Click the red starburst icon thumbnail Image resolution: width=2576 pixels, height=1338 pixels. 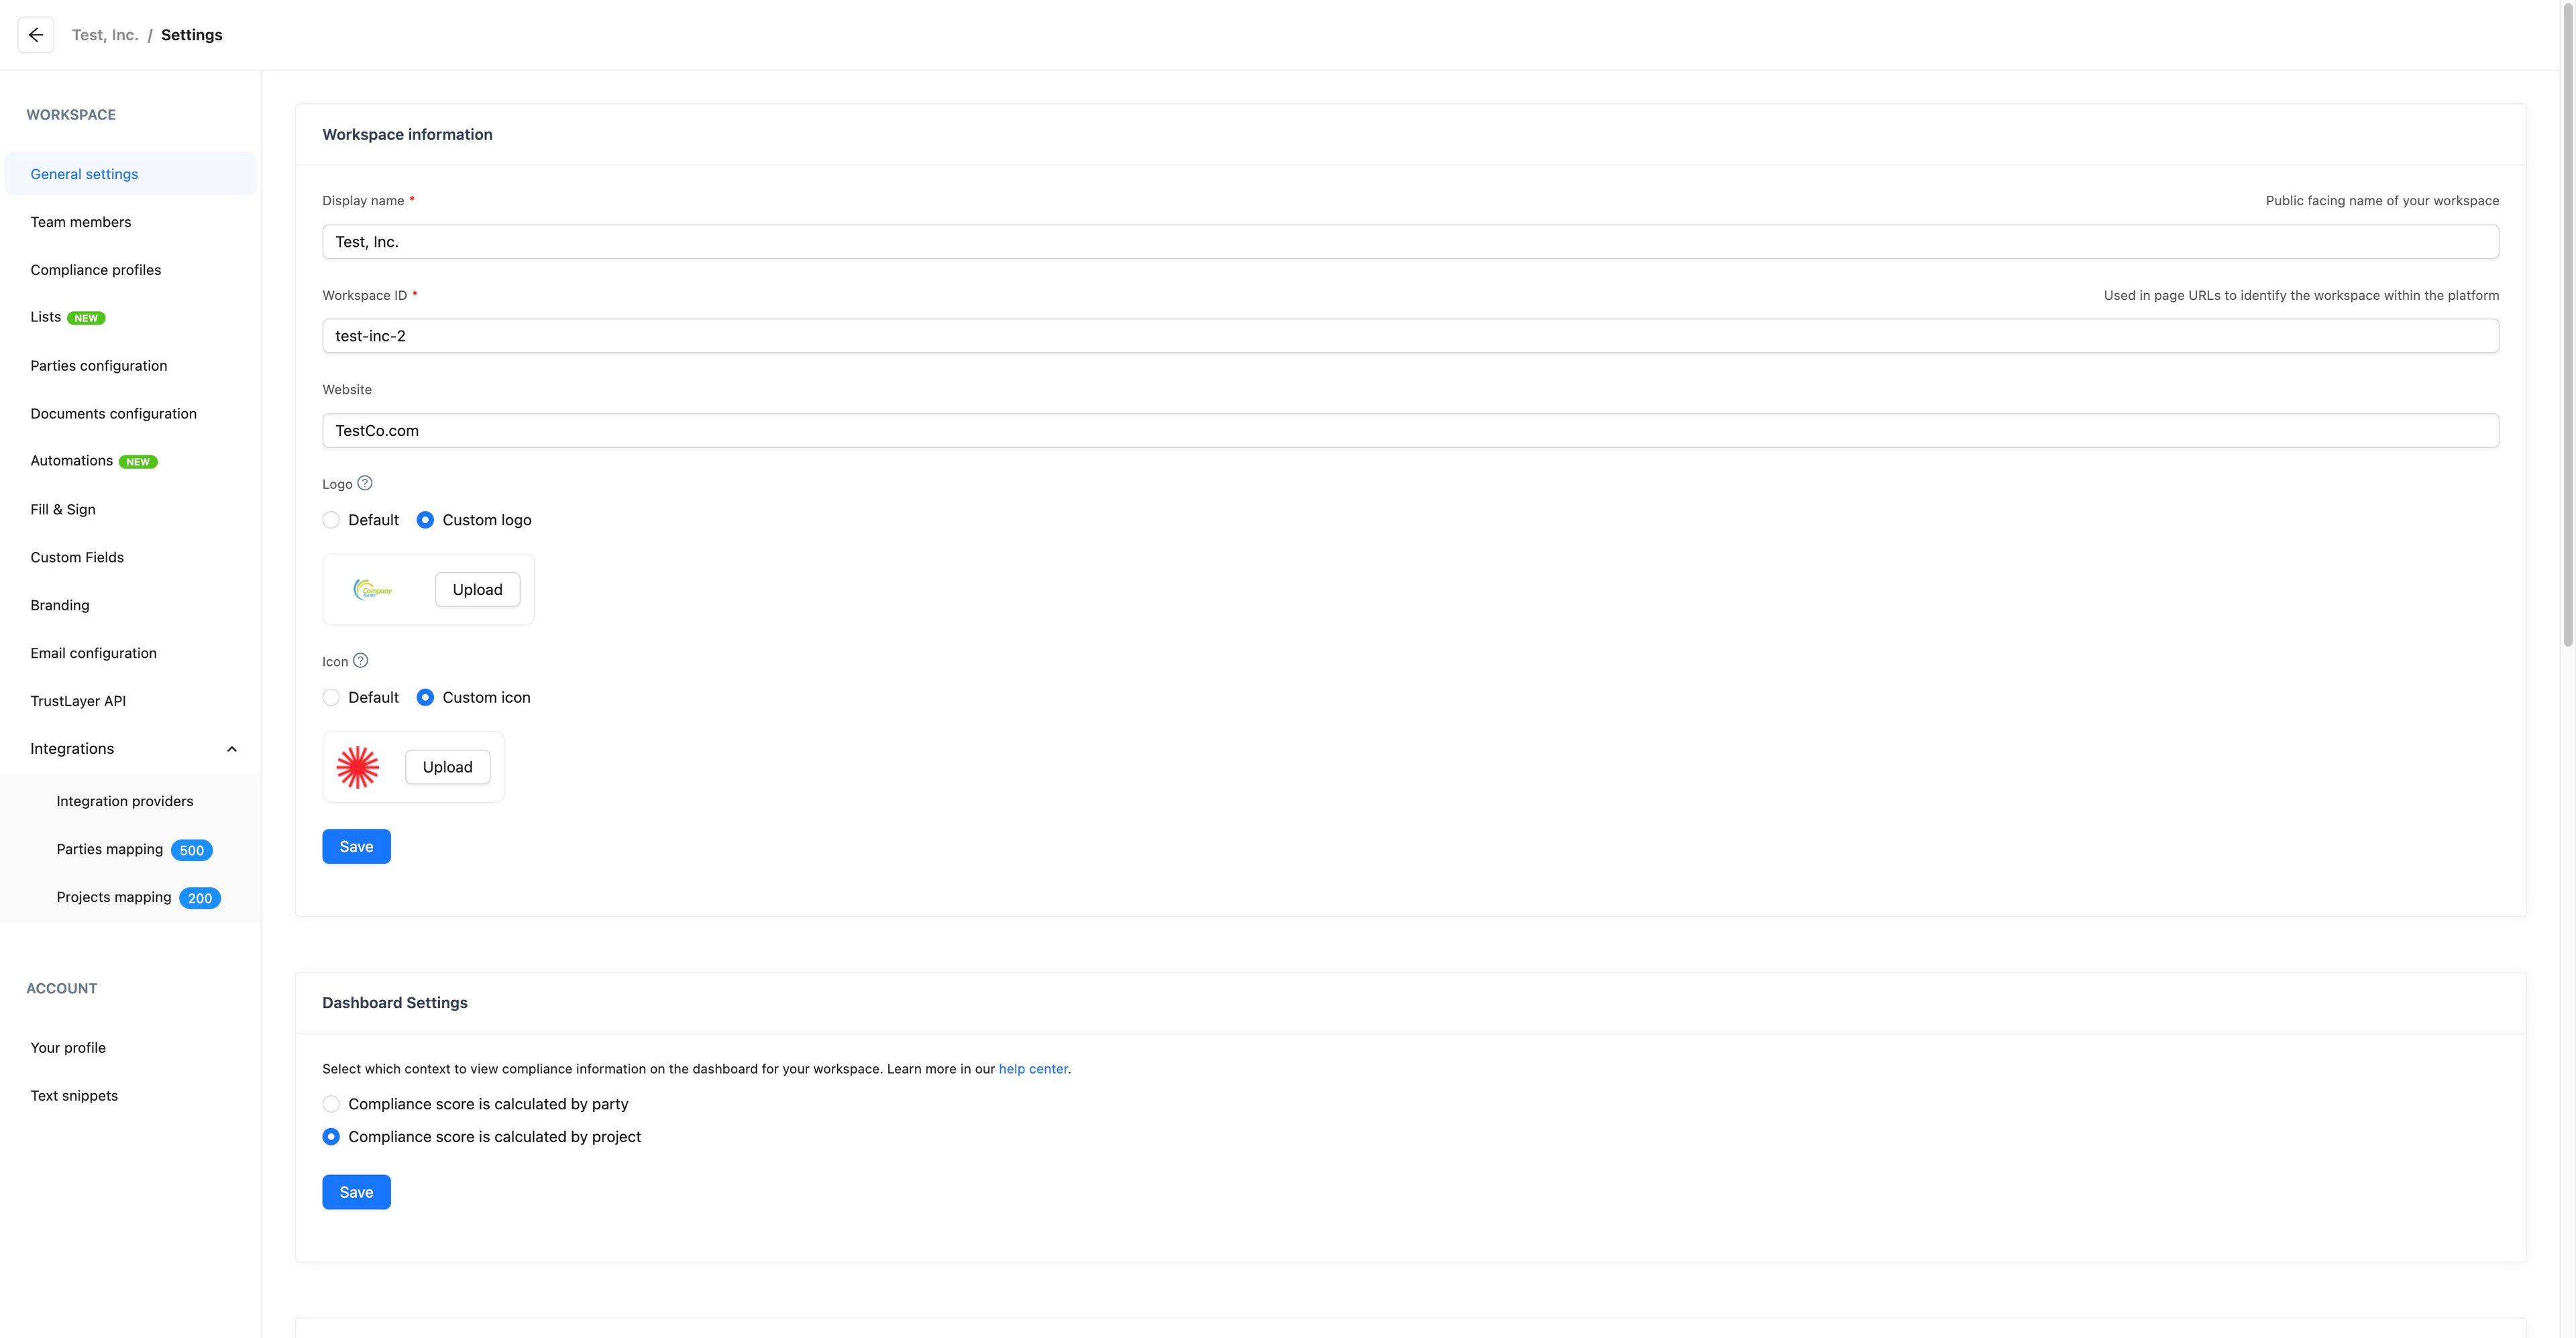coord(358,767)
